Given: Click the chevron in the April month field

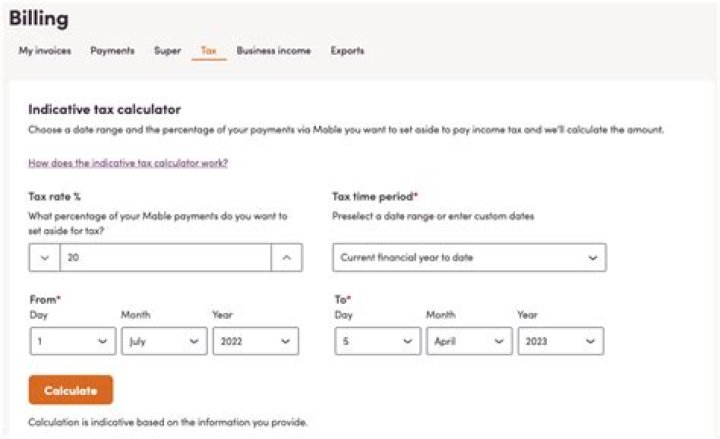Looking at the screenshot, I should coord(498,341).
